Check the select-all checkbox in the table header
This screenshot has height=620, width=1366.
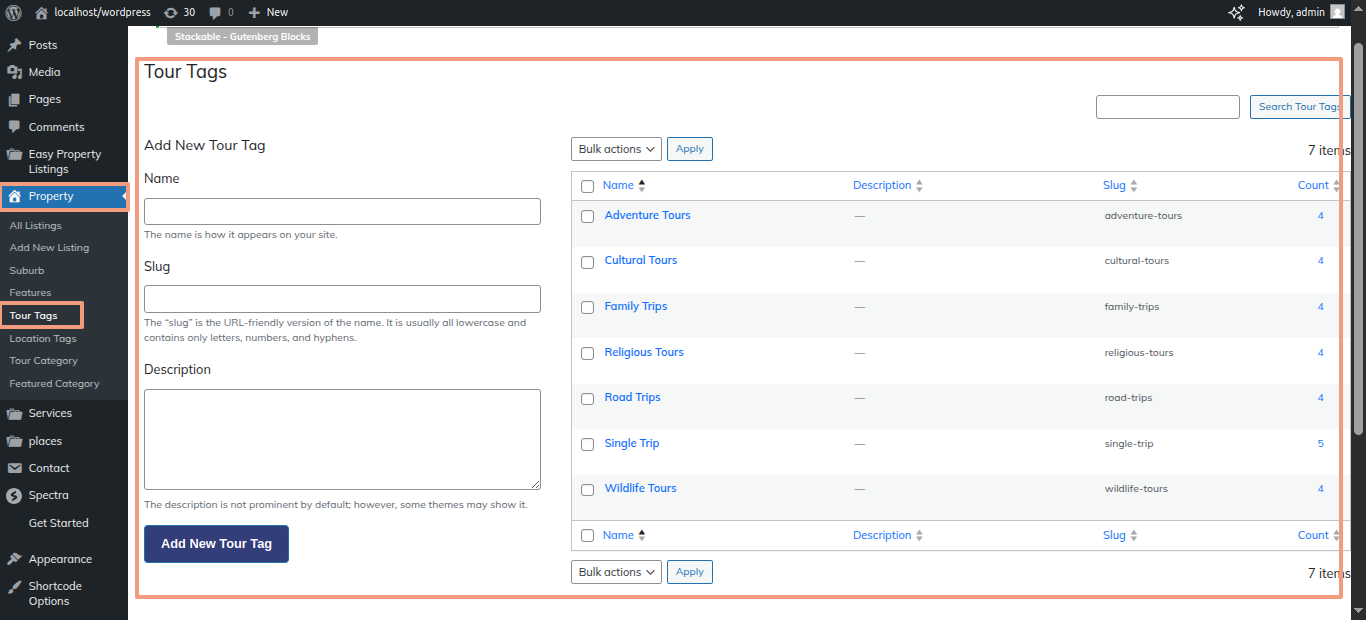point(587,186)
